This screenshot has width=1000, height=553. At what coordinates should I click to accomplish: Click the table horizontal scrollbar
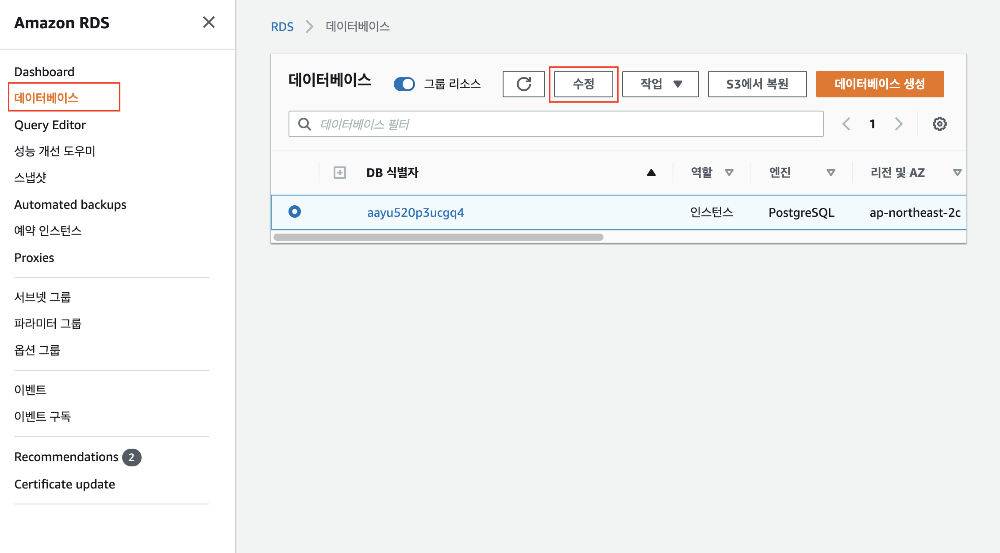pyautogui.click(x=438, y=237)
